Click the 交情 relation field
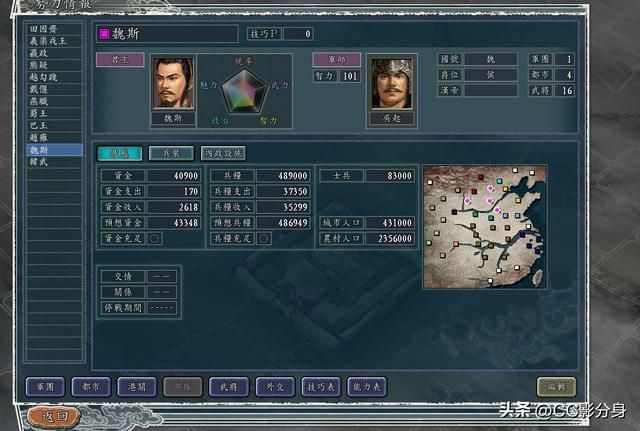Image resolution: width=640 pixels, height=431 pixels. [162, 276]
